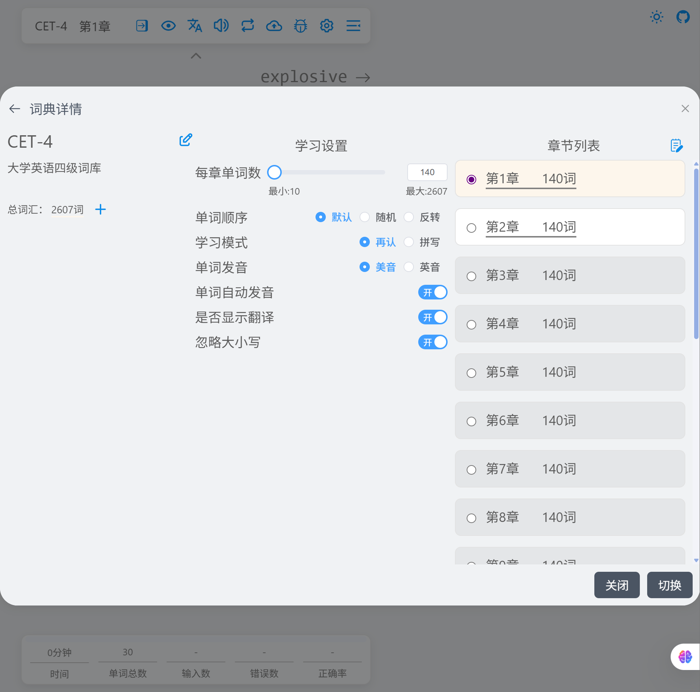Select 第6章 in chapter list
700x692 pixels.
tap(570, 421)
